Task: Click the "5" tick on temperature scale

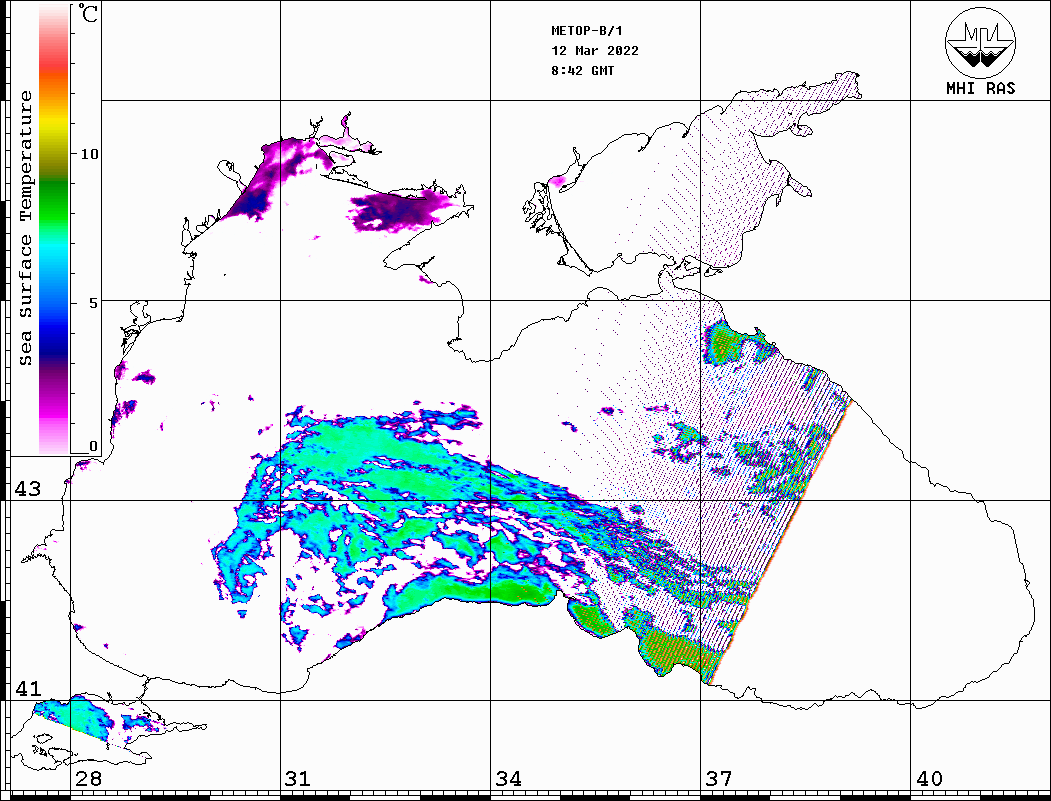Action: click(93, 303)
